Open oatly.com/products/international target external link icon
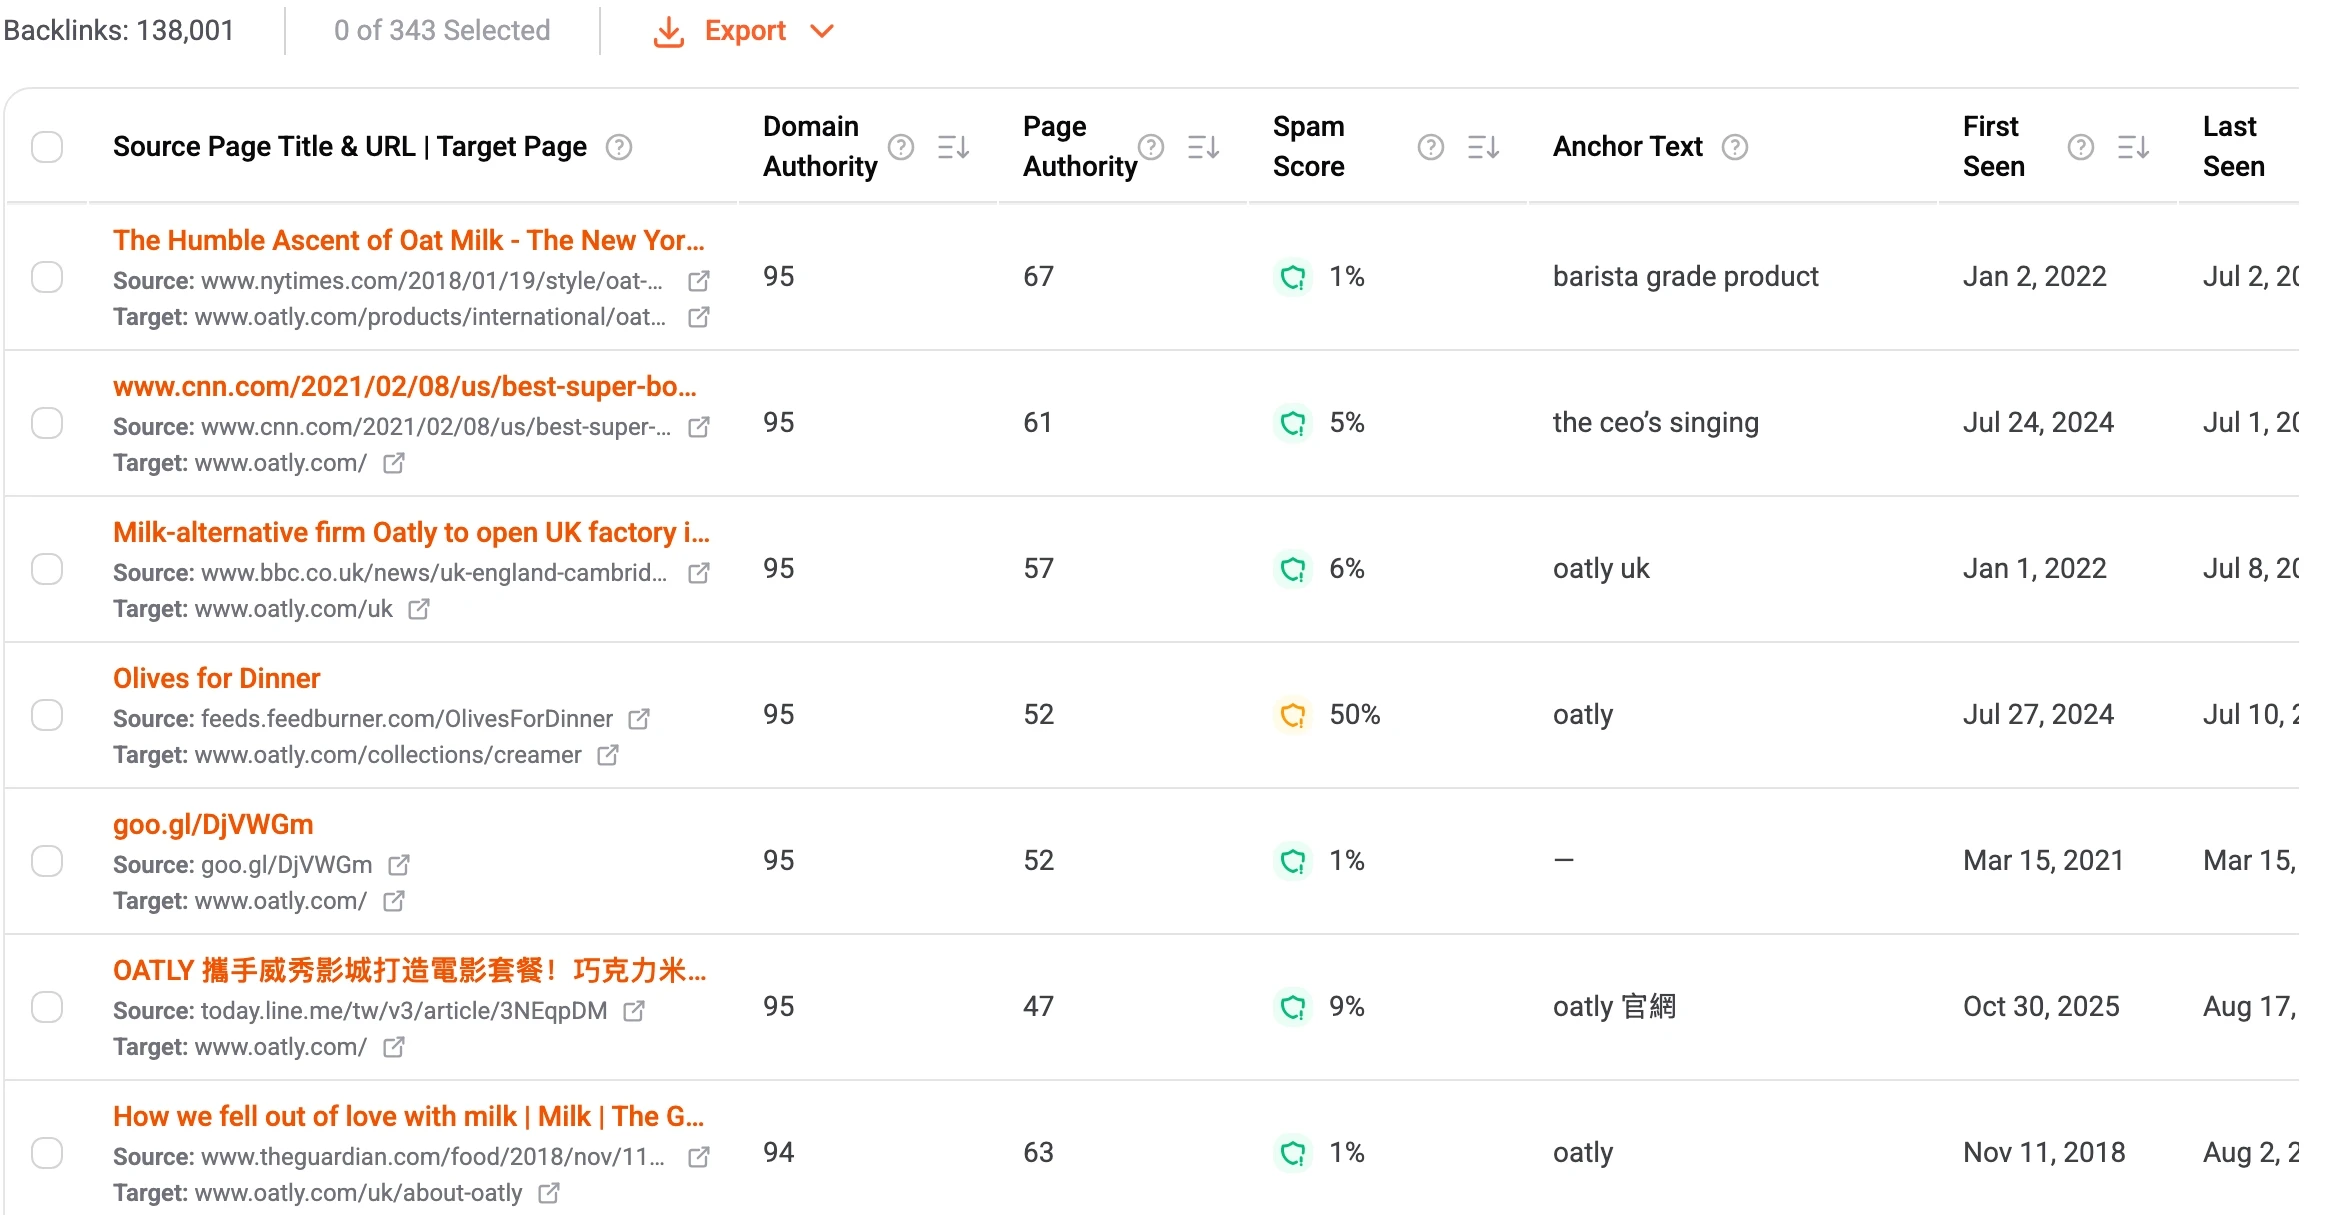 [699, 317]
